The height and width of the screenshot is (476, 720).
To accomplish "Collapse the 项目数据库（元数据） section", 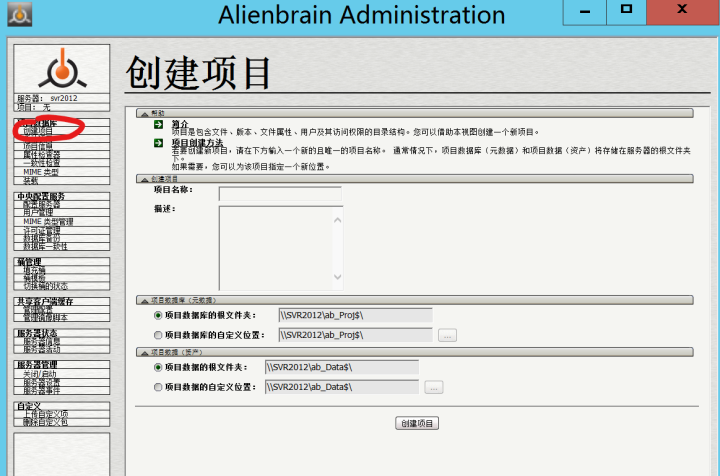I will point(415,300).
